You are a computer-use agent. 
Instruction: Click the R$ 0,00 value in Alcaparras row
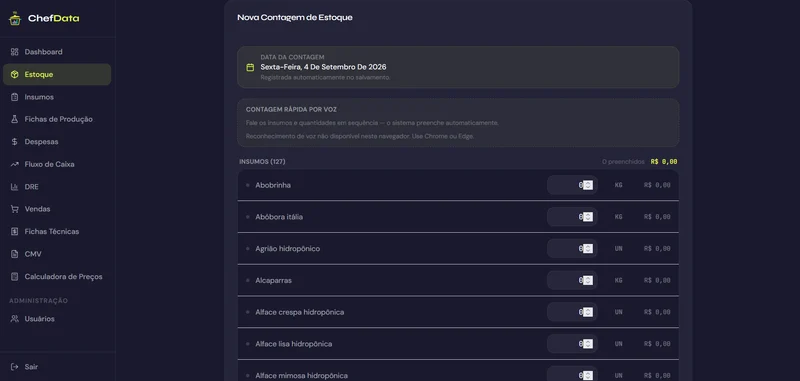pos(657,281)
